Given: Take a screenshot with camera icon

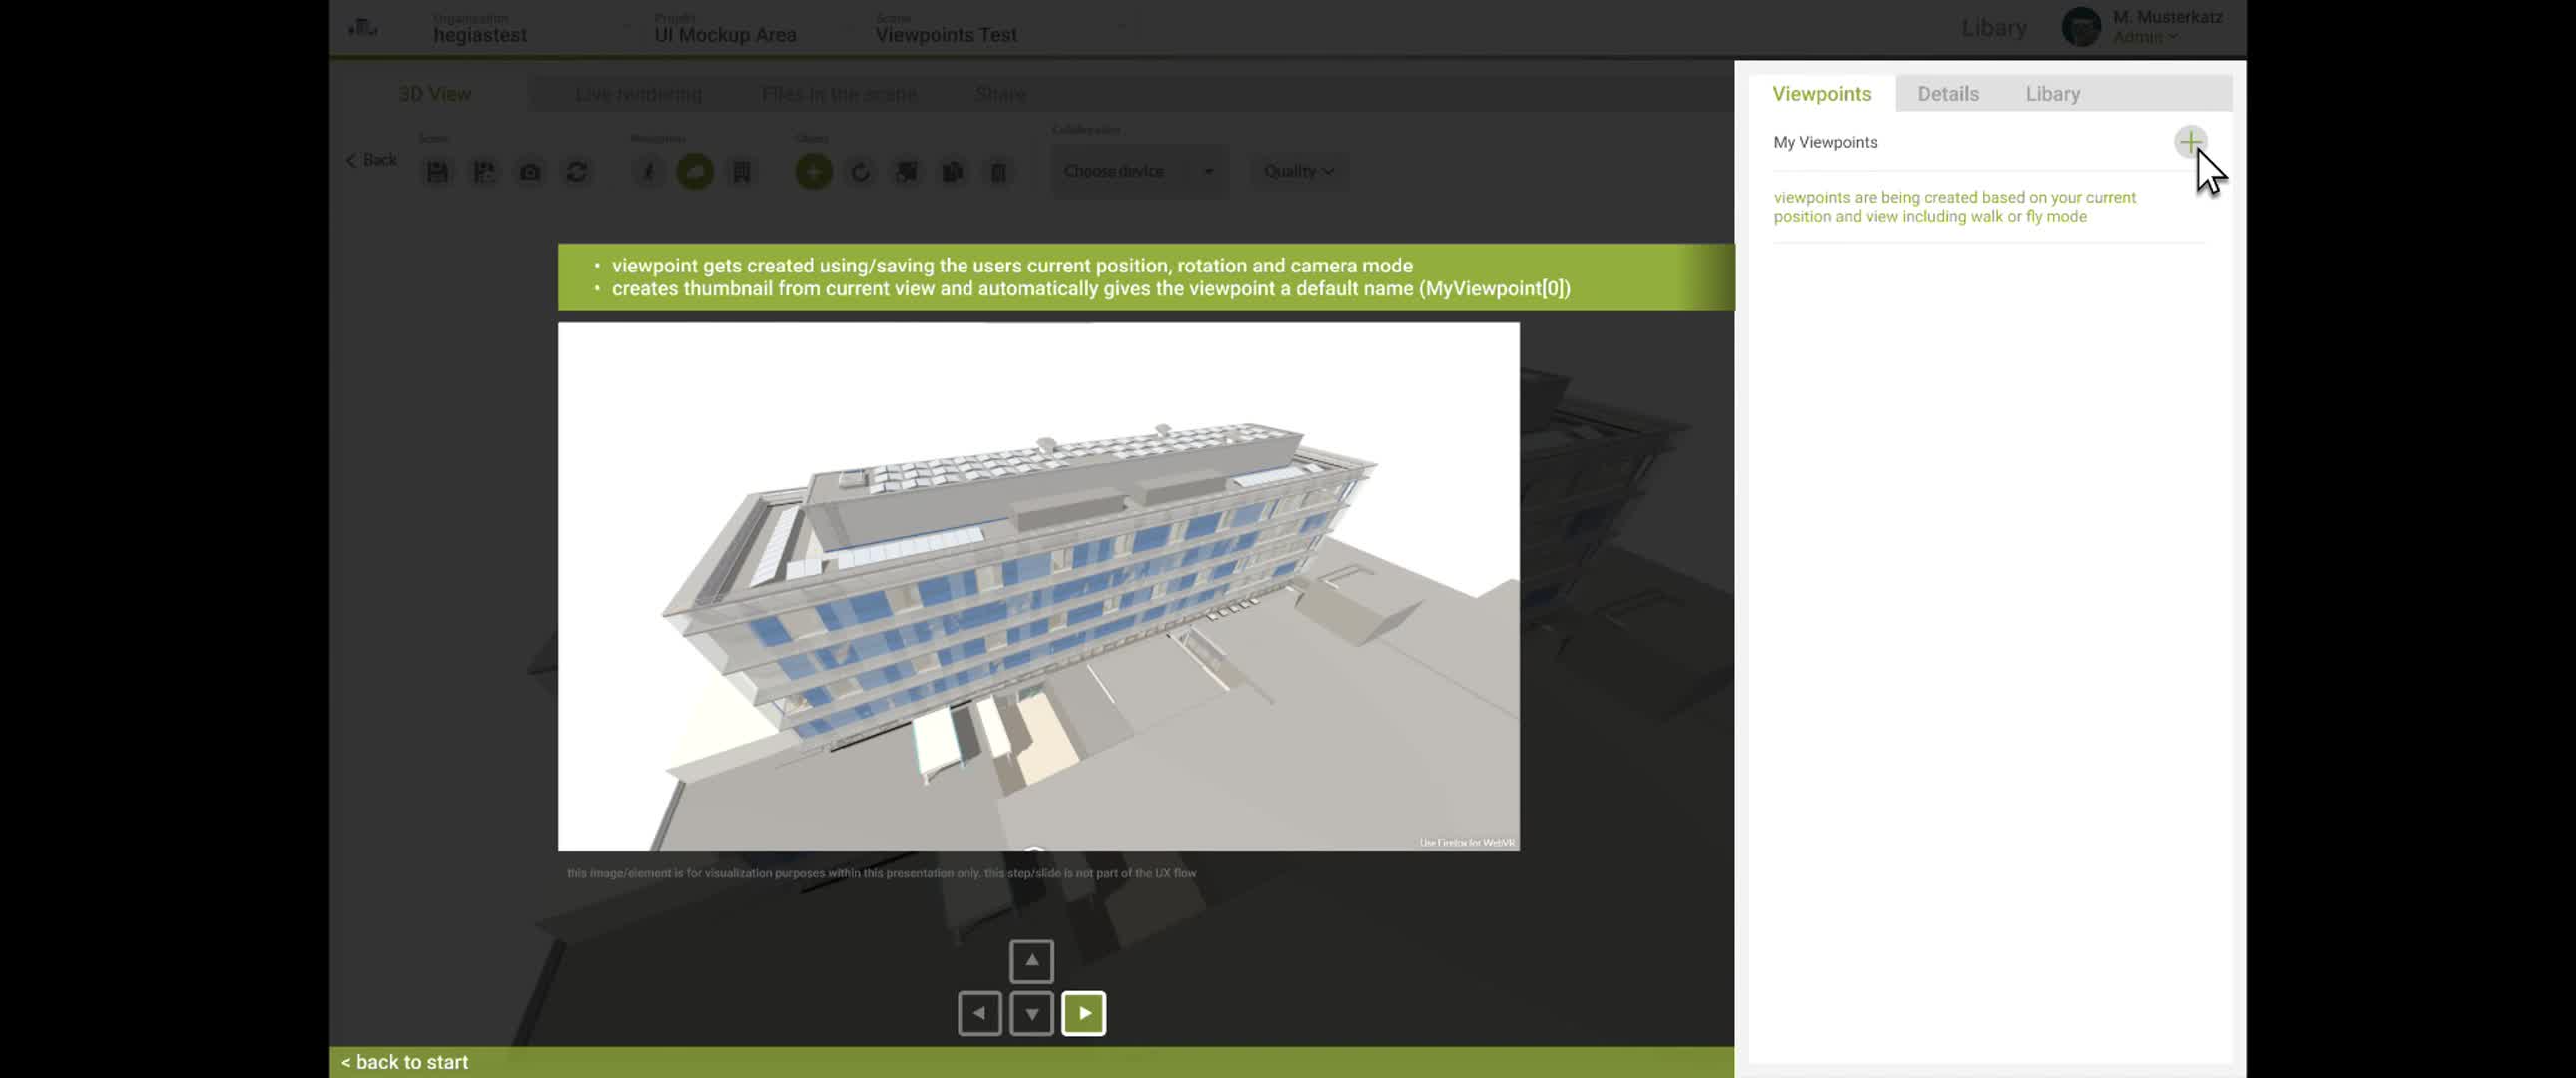Looking at the screenshot, I should coord(530,172).
